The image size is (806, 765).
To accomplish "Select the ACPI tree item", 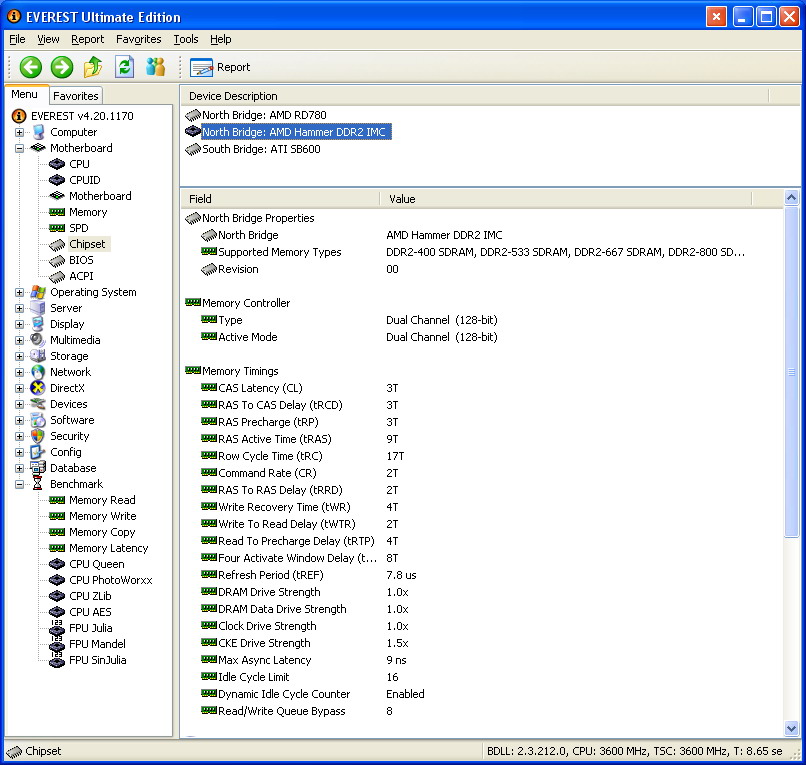I will click(81, 276).
